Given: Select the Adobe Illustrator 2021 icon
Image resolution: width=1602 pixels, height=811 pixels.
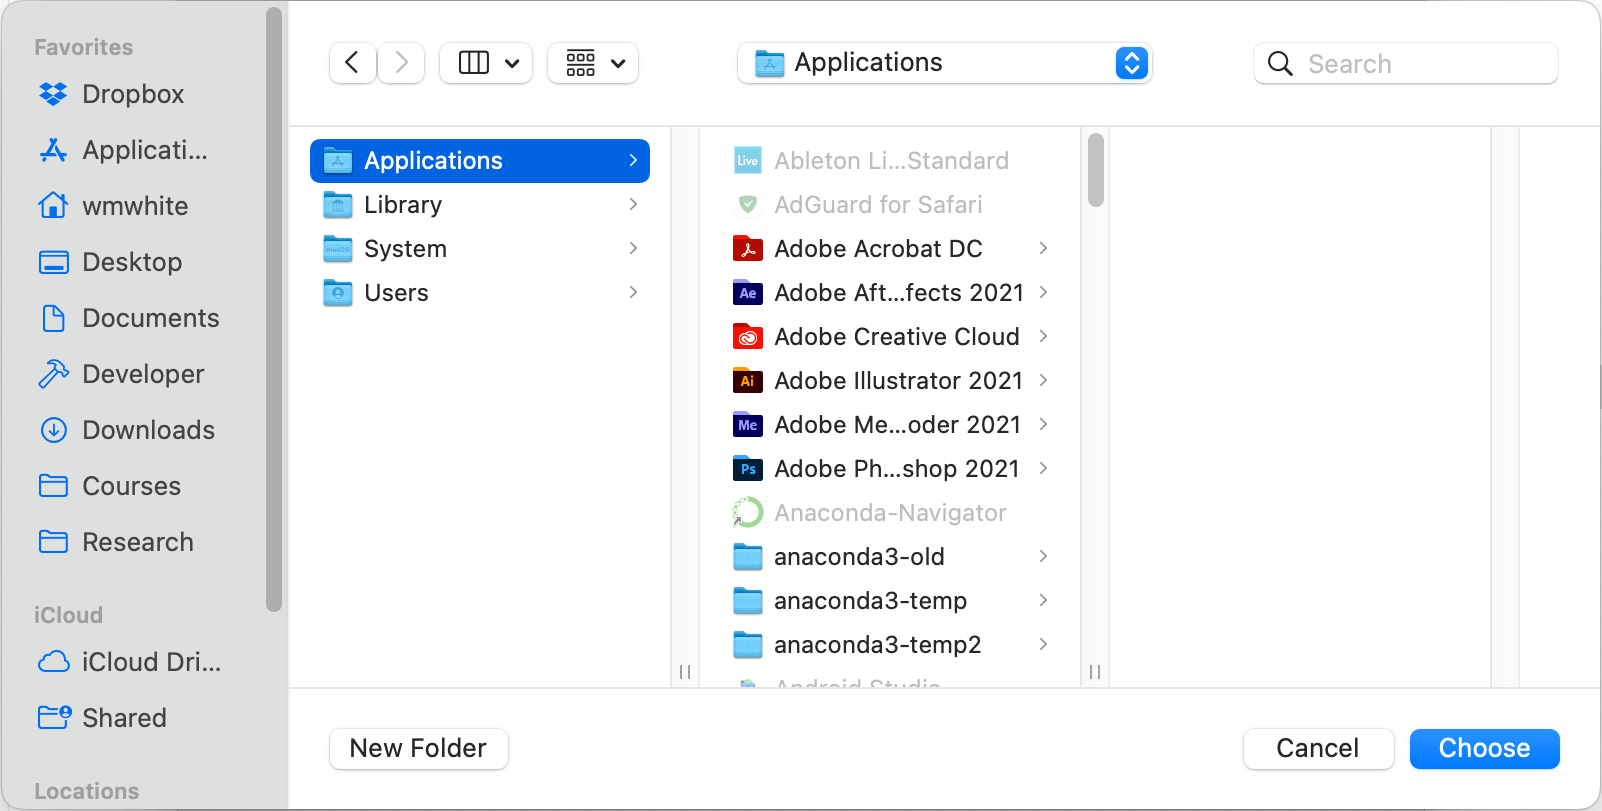Looking at the screenshot, I should pos(747,381).
